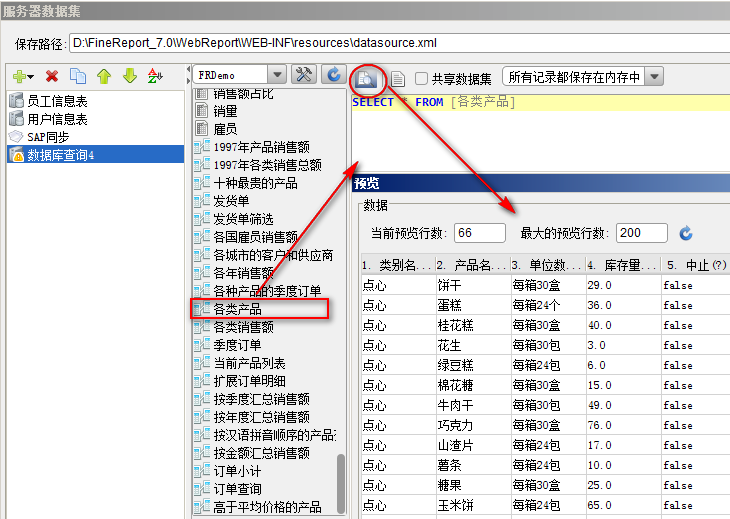This screenshot has width=730, height=519.
Task: Select view 订单查询
Action: tap(265, 489)
